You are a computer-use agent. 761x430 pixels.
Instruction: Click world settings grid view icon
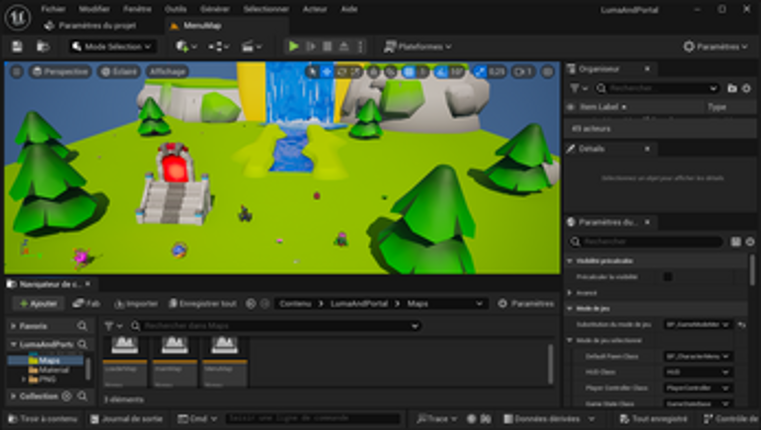736,242
